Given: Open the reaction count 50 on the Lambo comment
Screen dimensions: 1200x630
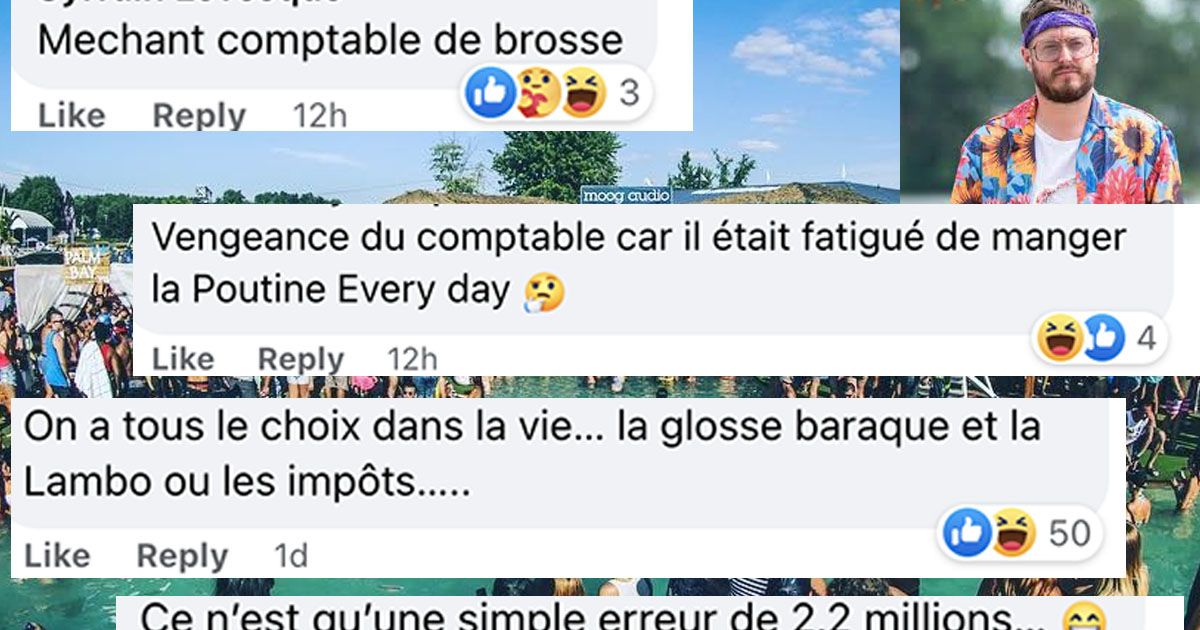Looking at the screenshot, I should click(1069, 533).
